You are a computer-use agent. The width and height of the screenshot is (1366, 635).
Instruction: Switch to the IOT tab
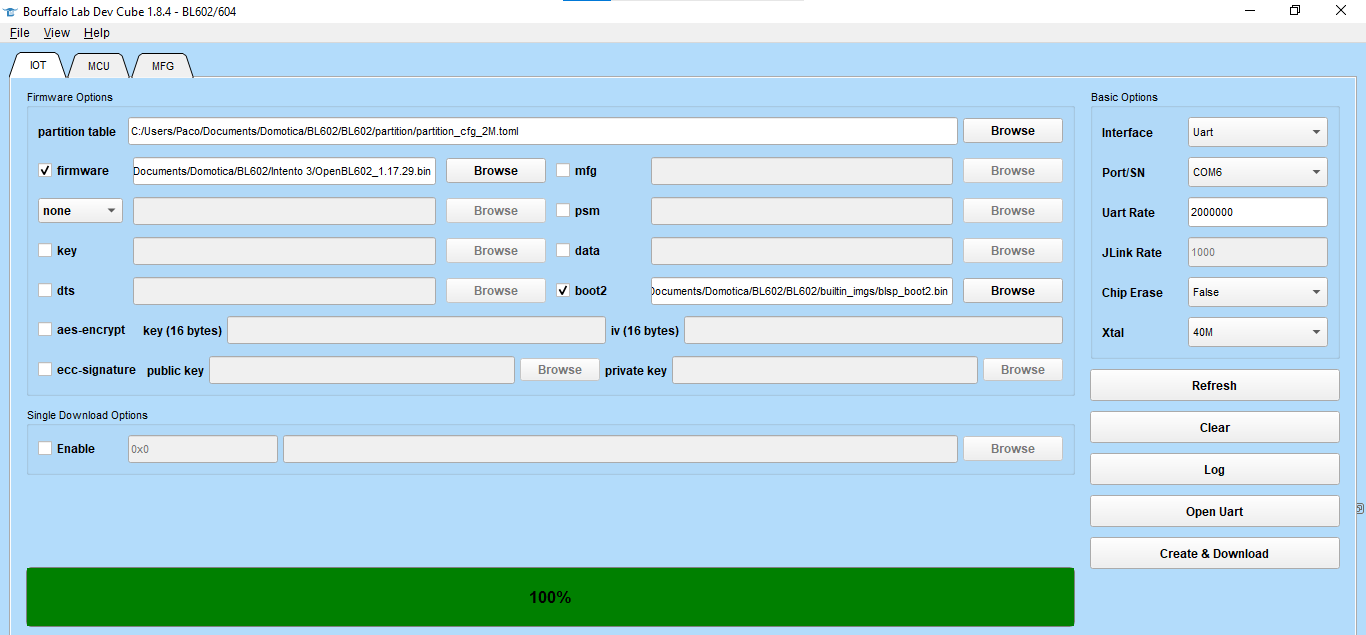tap(38, 66)
